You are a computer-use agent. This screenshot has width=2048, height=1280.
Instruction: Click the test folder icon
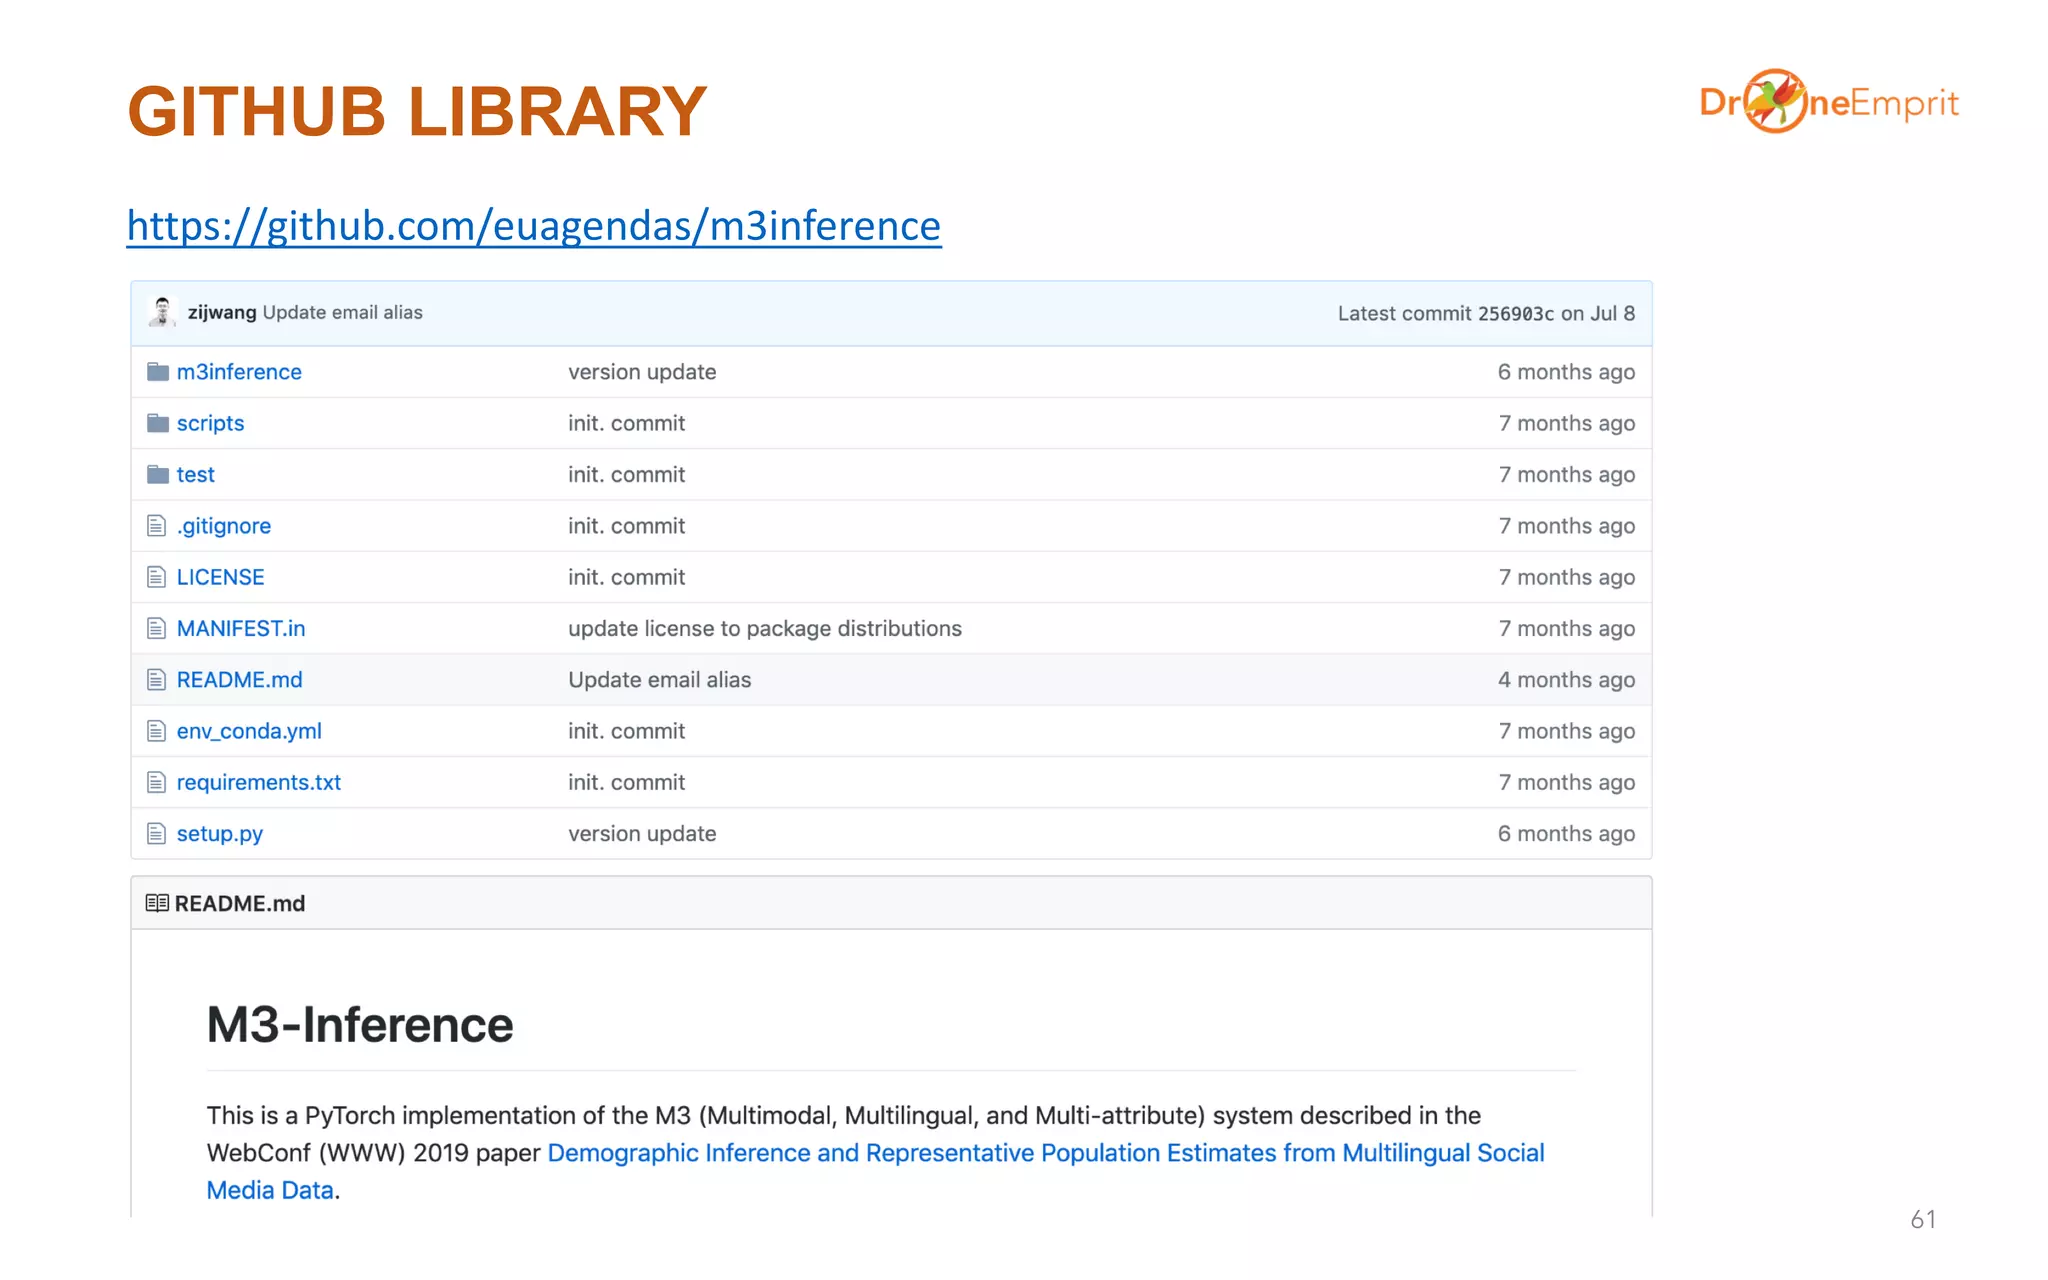(x=158, y=474)
